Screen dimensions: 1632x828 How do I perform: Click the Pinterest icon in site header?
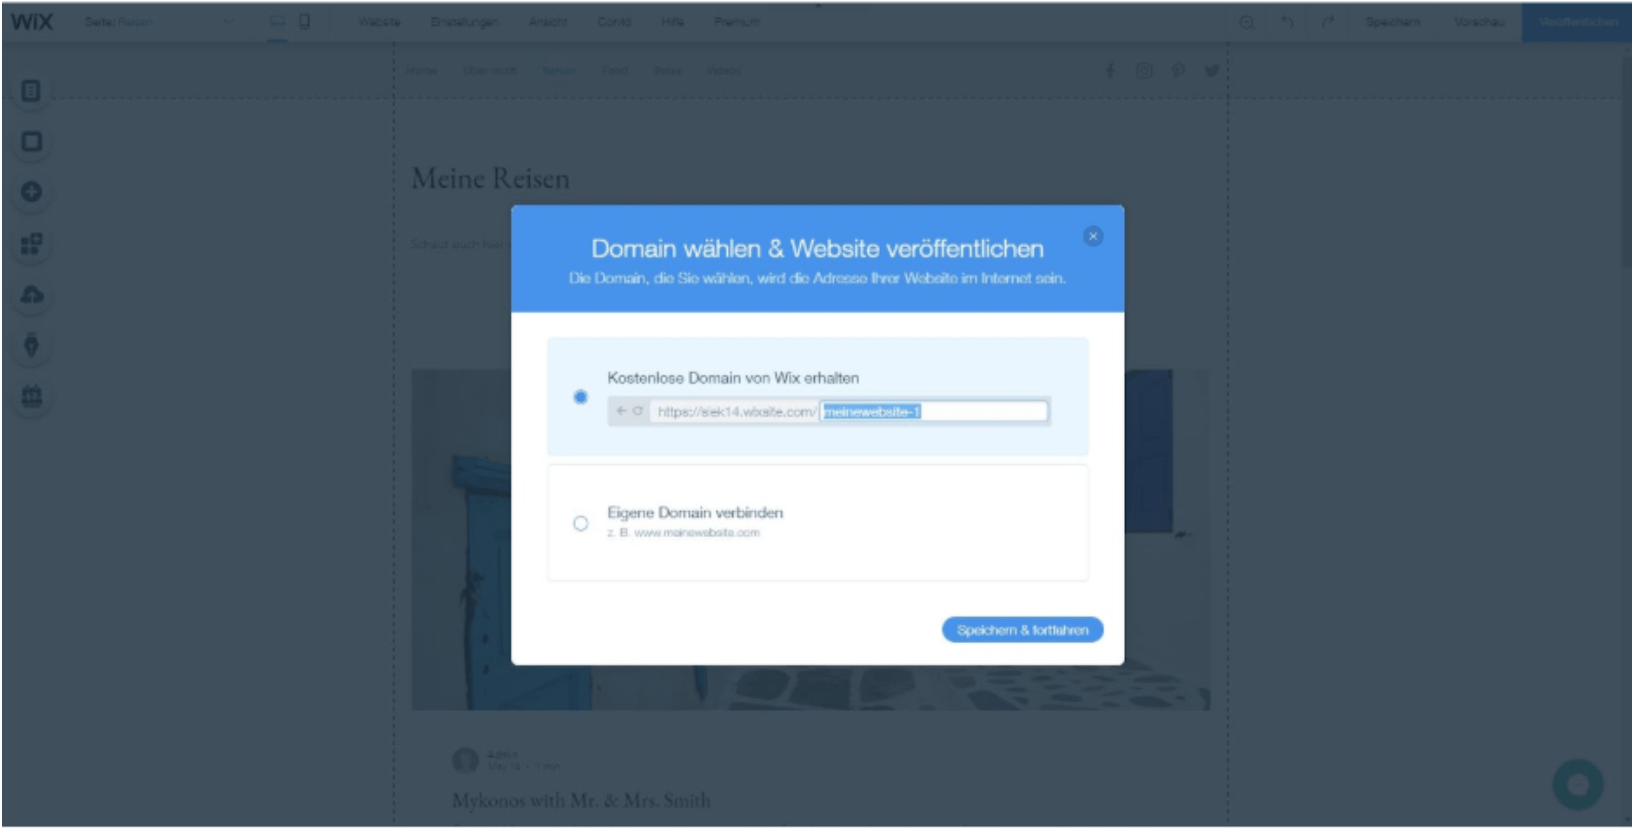1178,70
